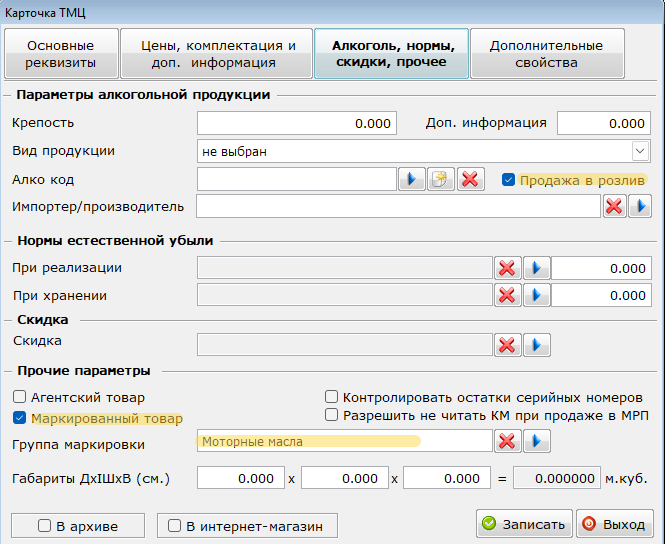
Task: Clear Скидка with the red X
Action: coord(508,345)
